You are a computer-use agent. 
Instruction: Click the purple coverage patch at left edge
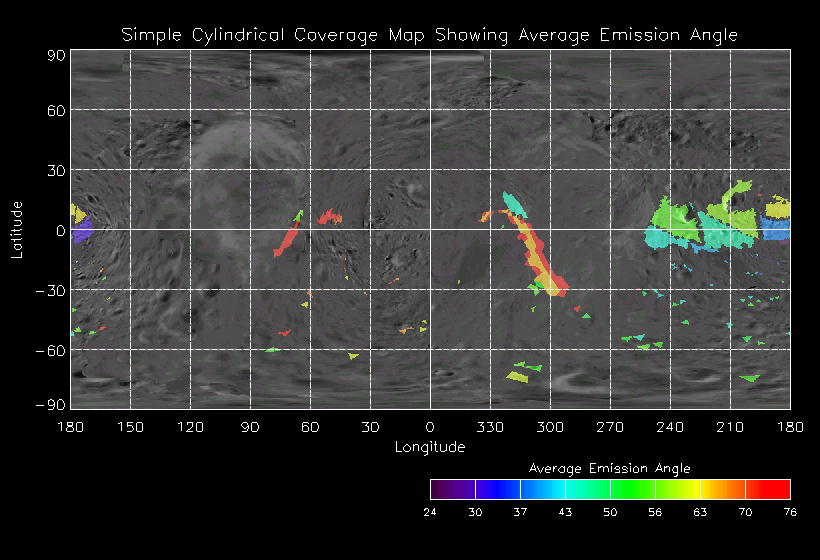coord(80,232)
